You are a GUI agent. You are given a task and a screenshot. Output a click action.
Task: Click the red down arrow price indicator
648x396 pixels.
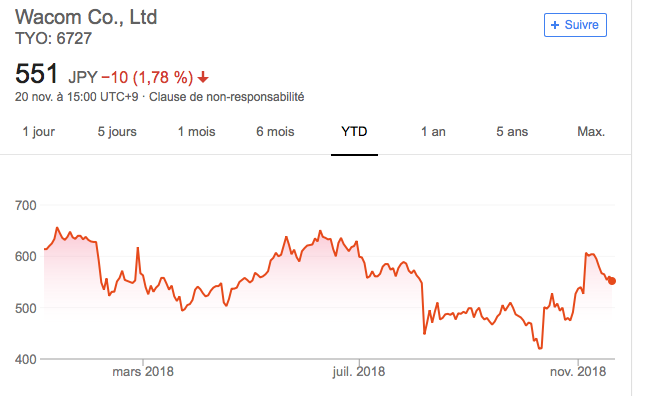coord(203,77)
